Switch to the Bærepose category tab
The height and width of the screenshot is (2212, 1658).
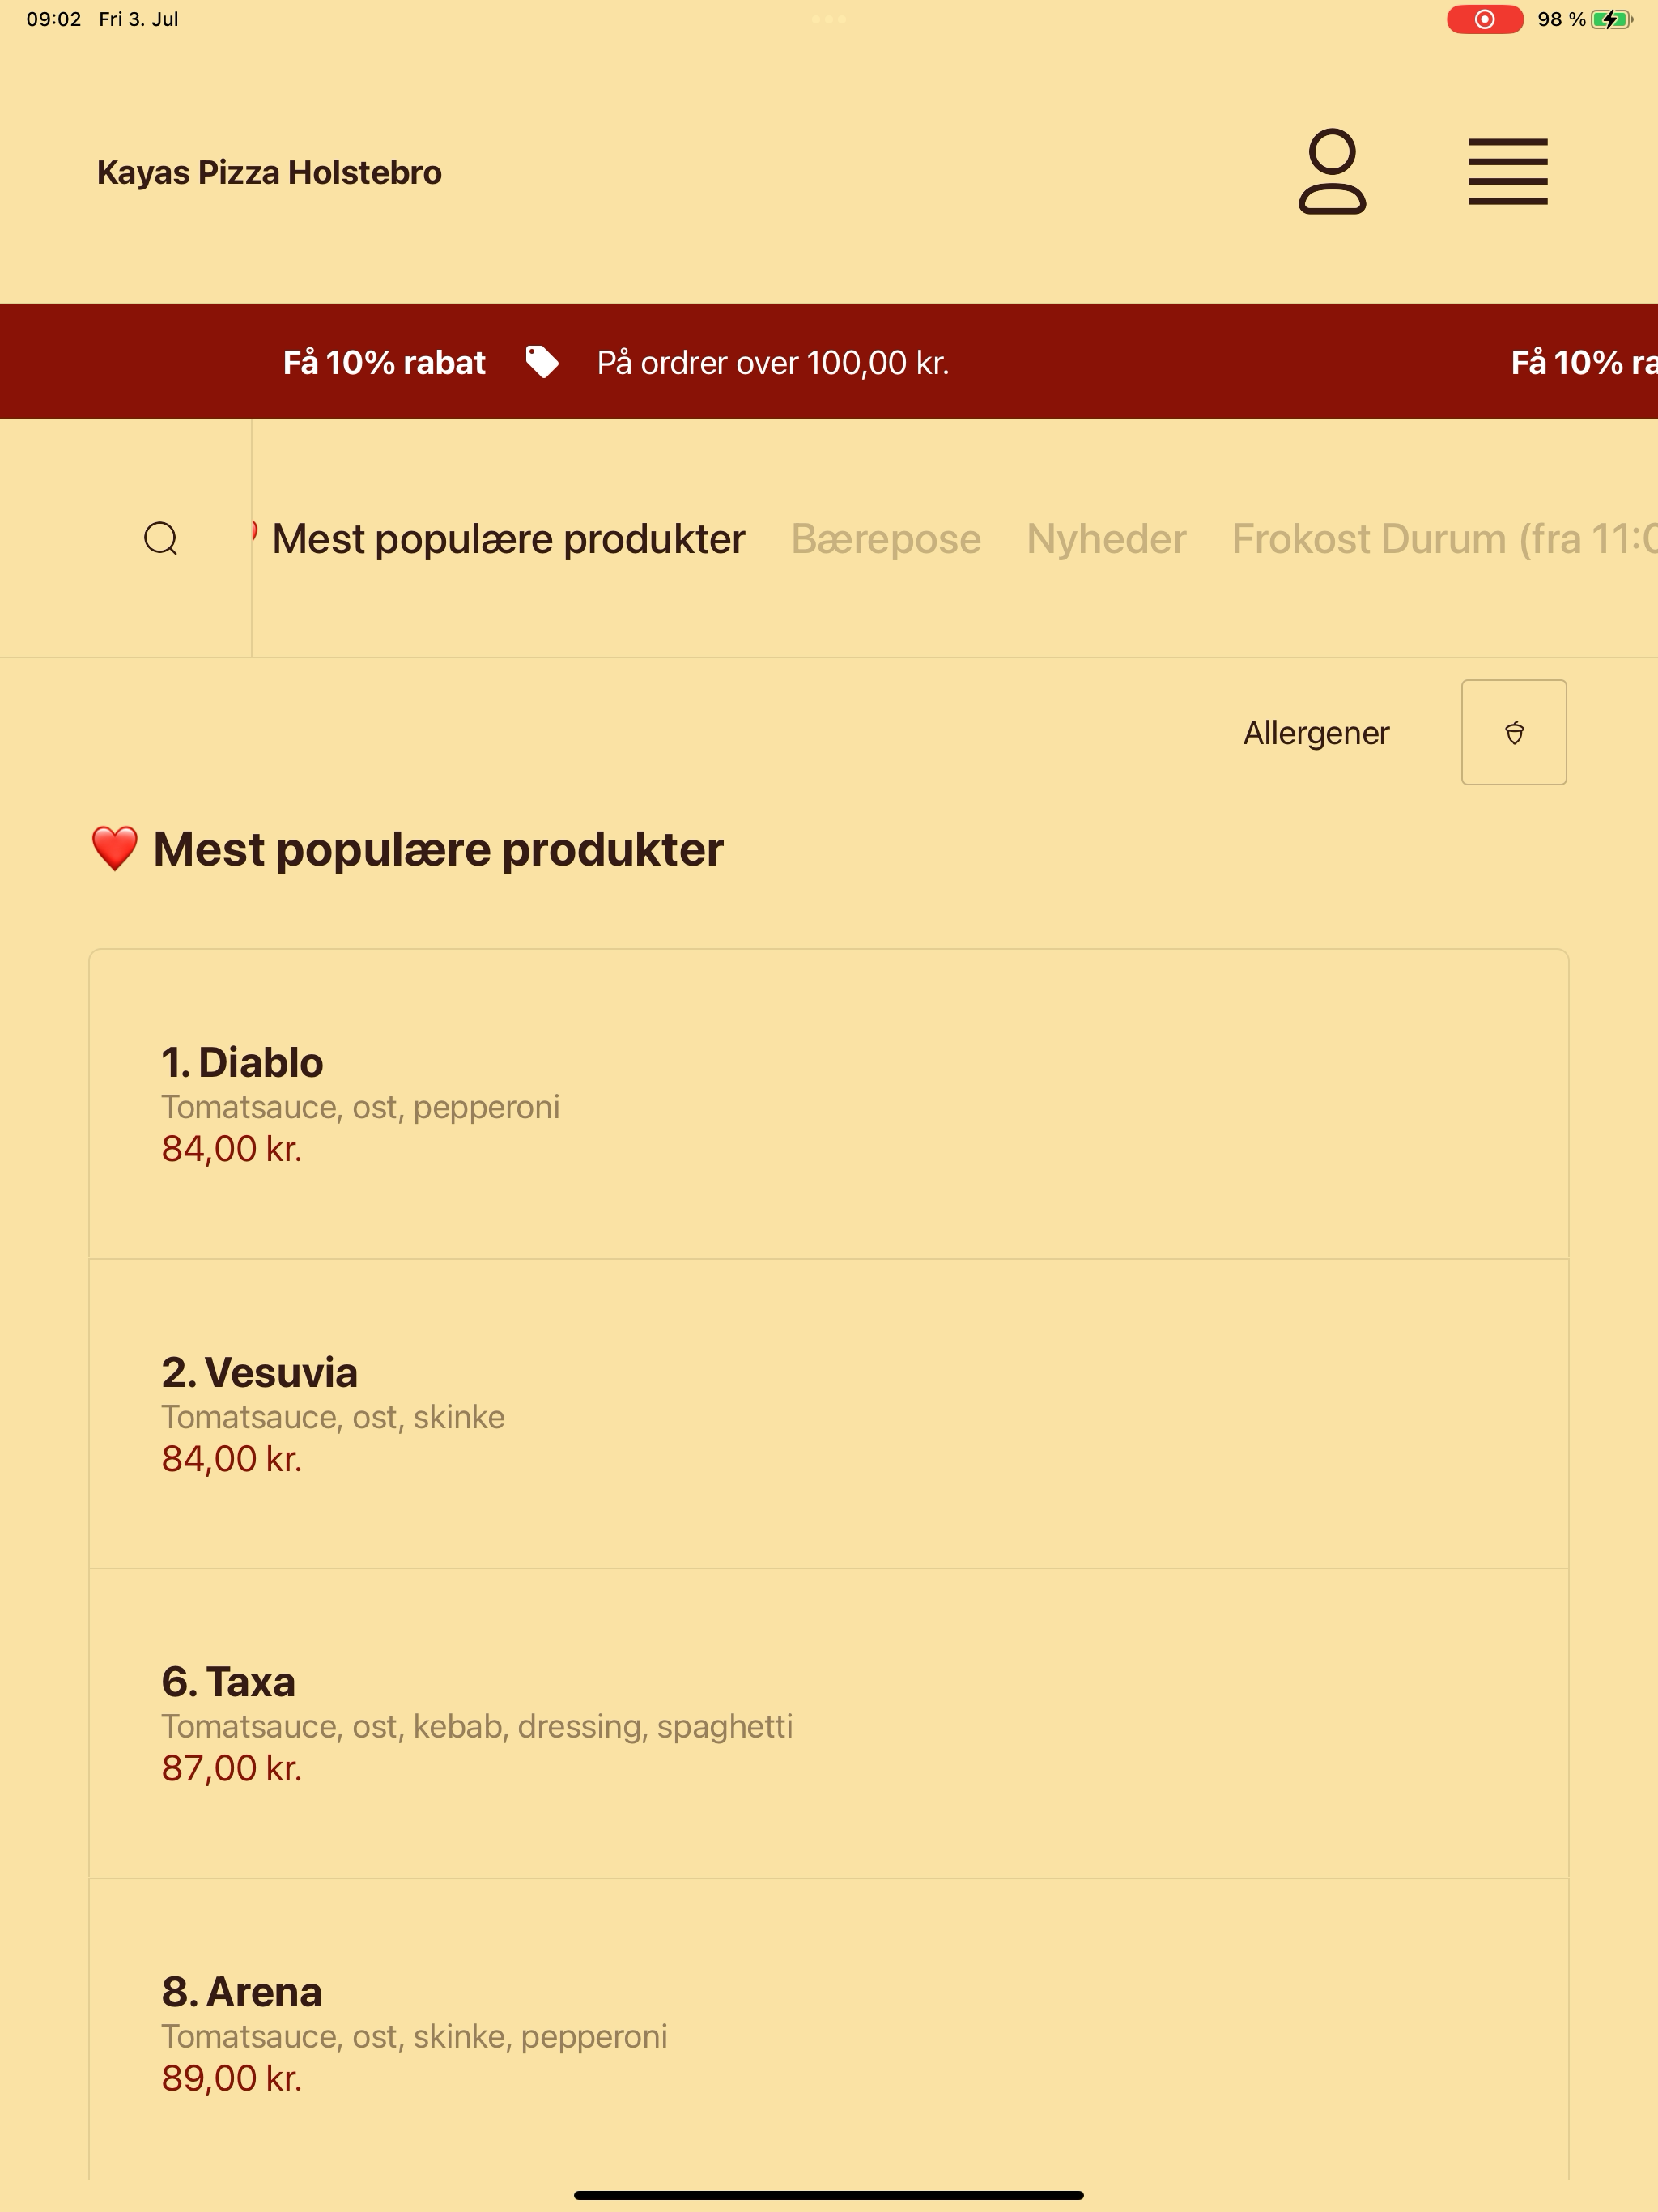point(886,539)
